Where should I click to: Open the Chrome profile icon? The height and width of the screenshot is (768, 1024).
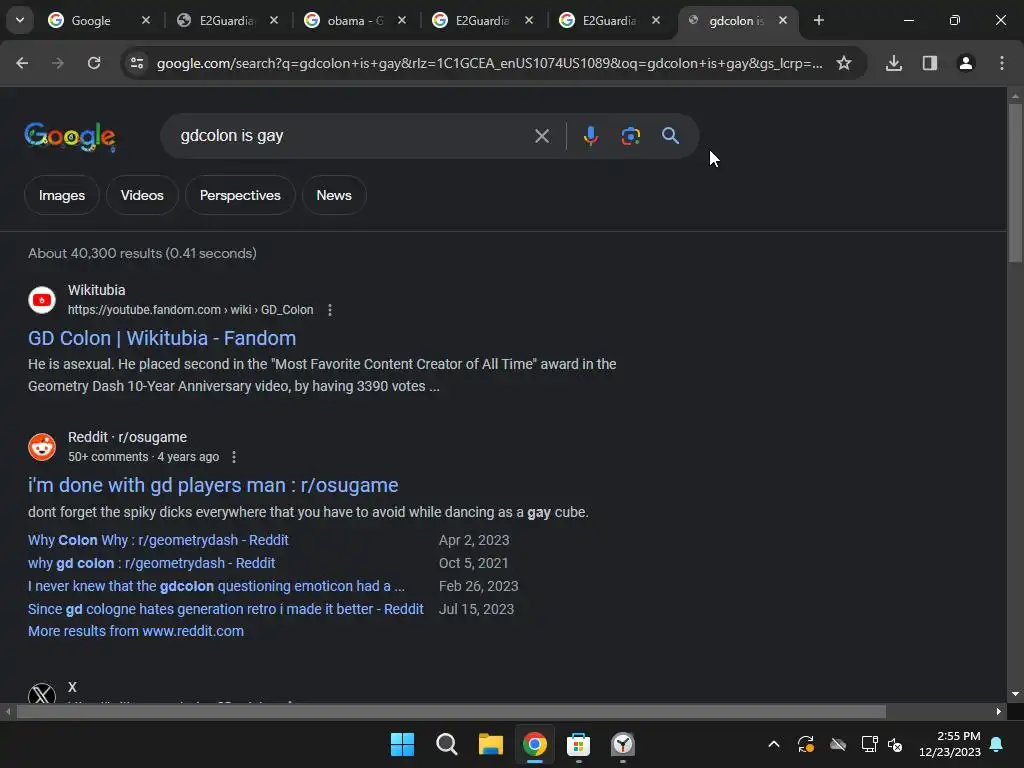tap(966, 63)
